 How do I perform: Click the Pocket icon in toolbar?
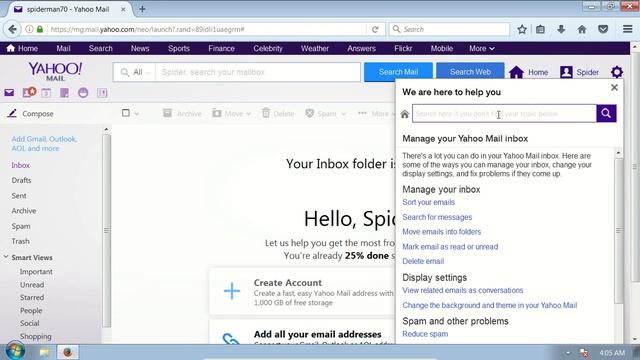click(x=603, y=29)
